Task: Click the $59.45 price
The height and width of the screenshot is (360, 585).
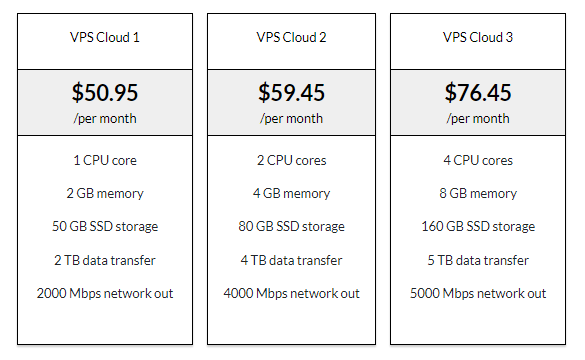Action: (x=291, y=93)
